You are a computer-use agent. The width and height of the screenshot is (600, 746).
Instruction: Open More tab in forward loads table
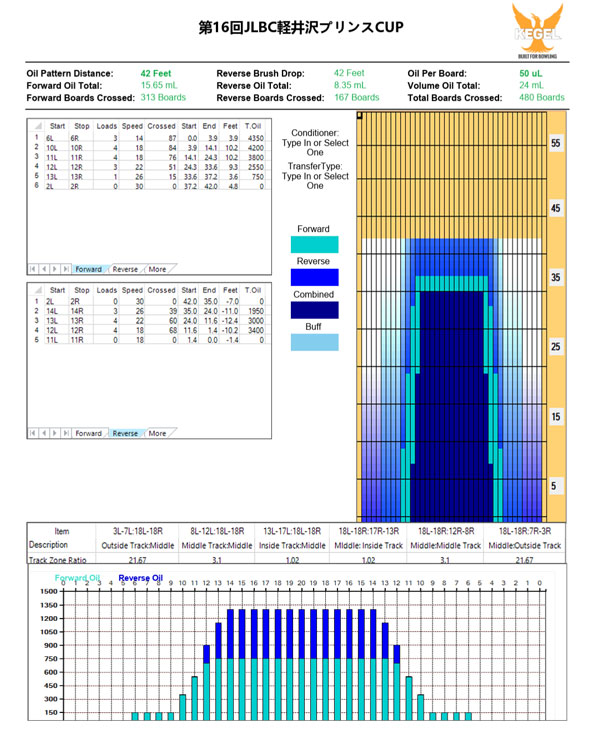tap(157, 269)
